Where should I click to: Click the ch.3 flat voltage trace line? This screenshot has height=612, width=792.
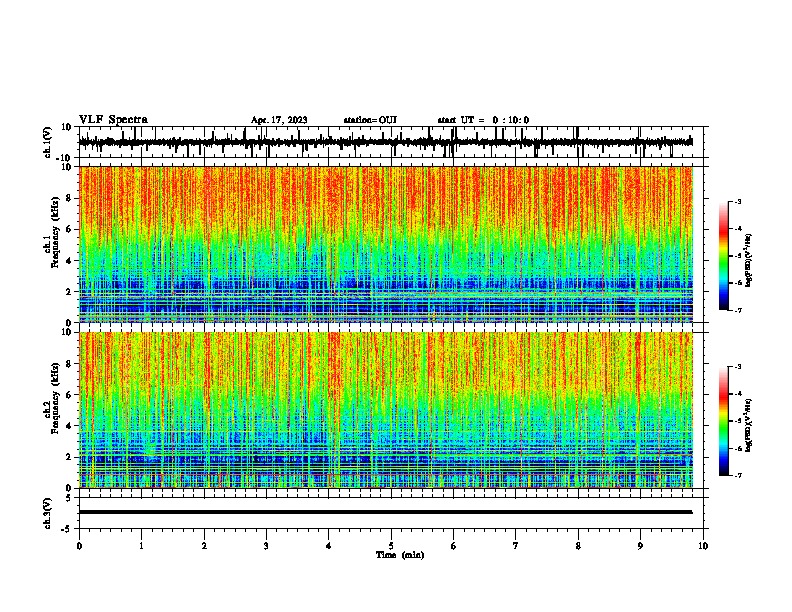click(x=386, y=512)
